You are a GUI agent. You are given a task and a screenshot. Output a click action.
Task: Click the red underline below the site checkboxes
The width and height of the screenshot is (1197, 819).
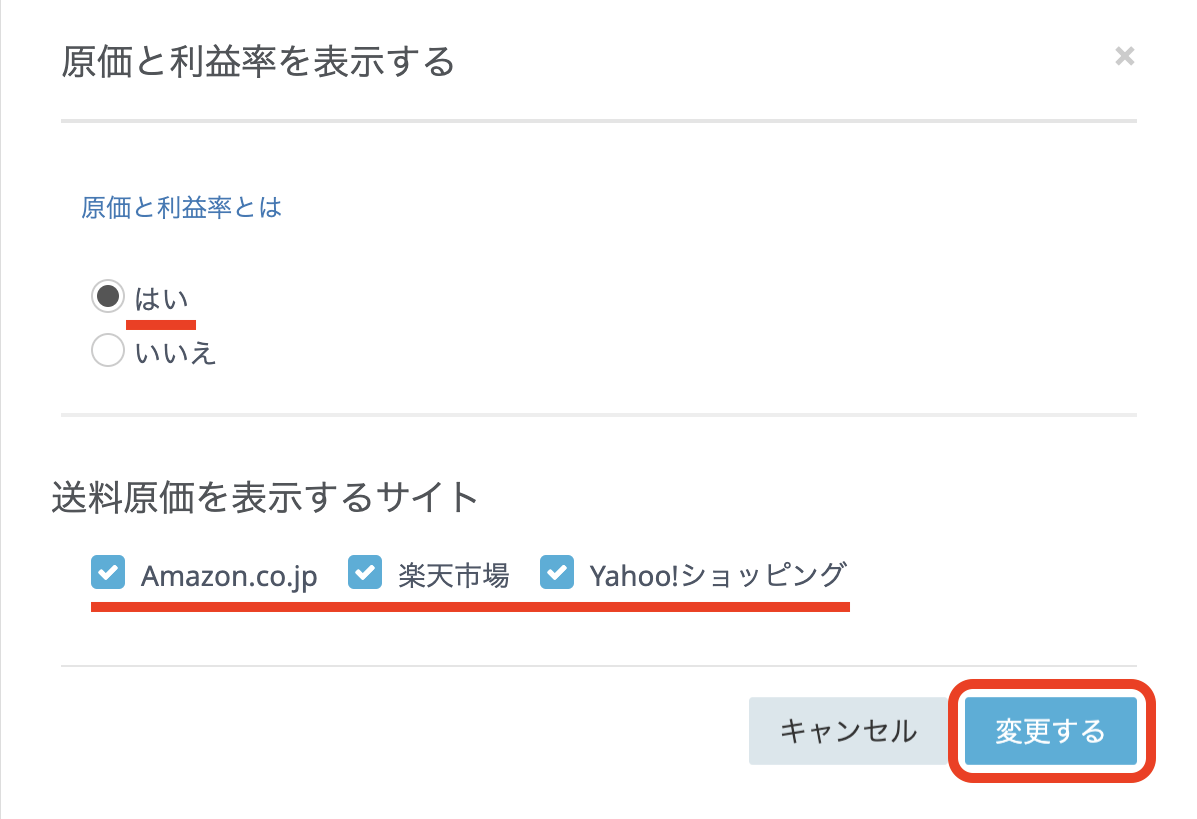point(470,606)
